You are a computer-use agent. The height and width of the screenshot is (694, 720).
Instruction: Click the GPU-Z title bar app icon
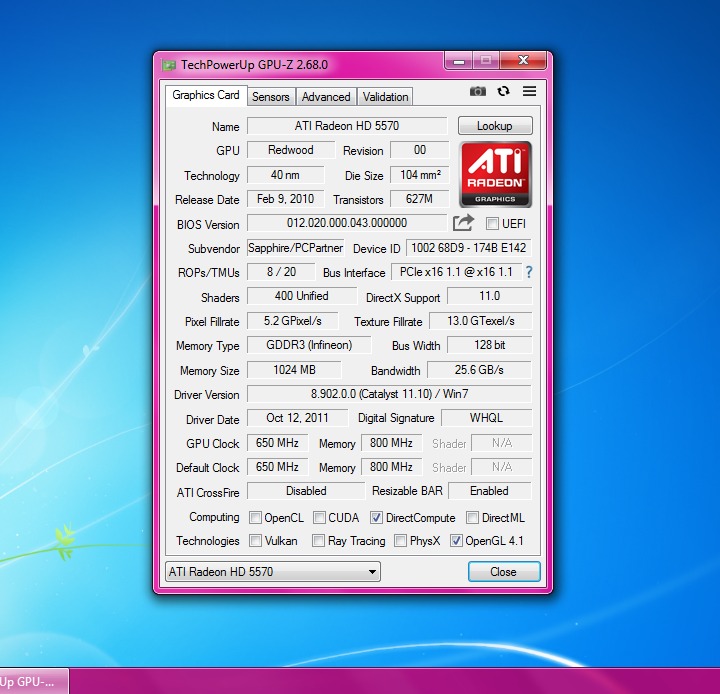[x=169, y=65]
